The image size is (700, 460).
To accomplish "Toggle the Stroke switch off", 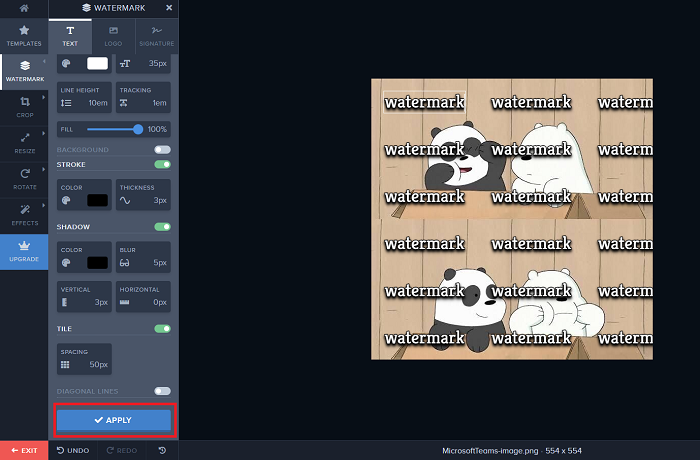I will coord(162,164).
